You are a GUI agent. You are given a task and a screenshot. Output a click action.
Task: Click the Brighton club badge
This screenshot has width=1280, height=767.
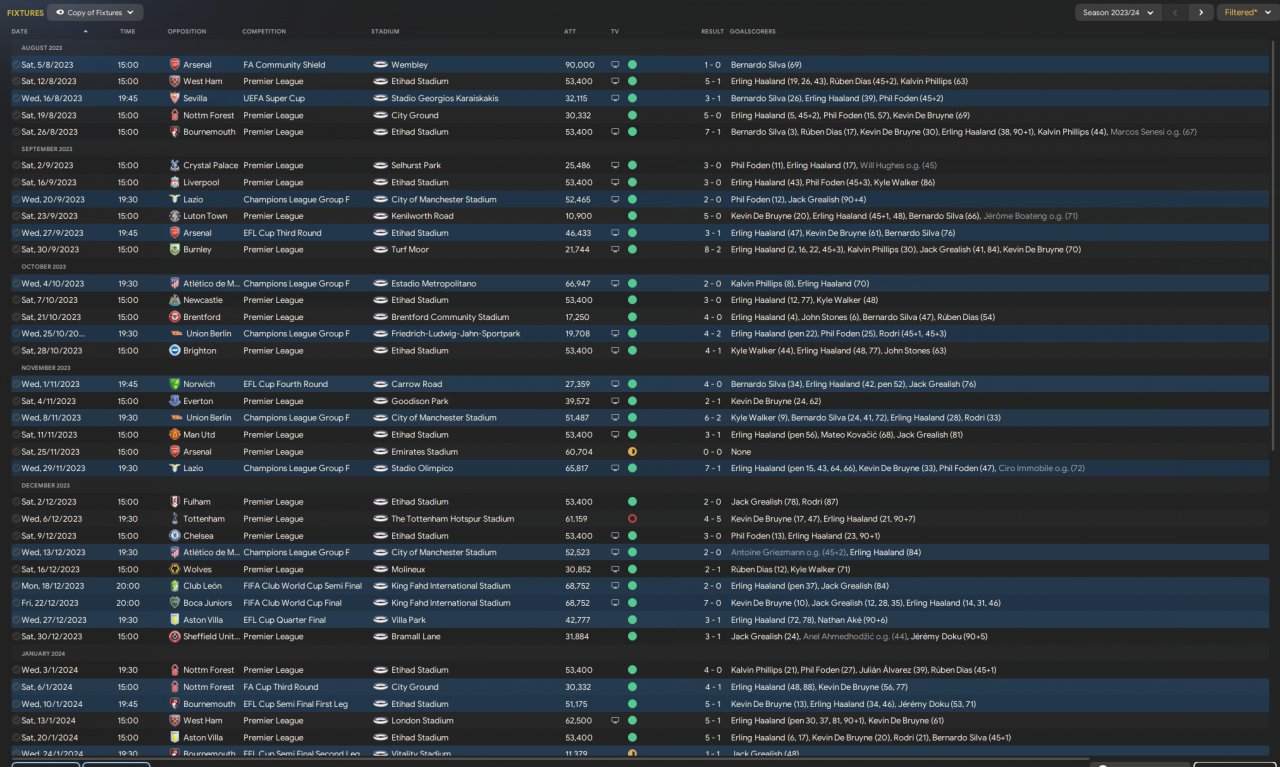[x=176, y=351]
